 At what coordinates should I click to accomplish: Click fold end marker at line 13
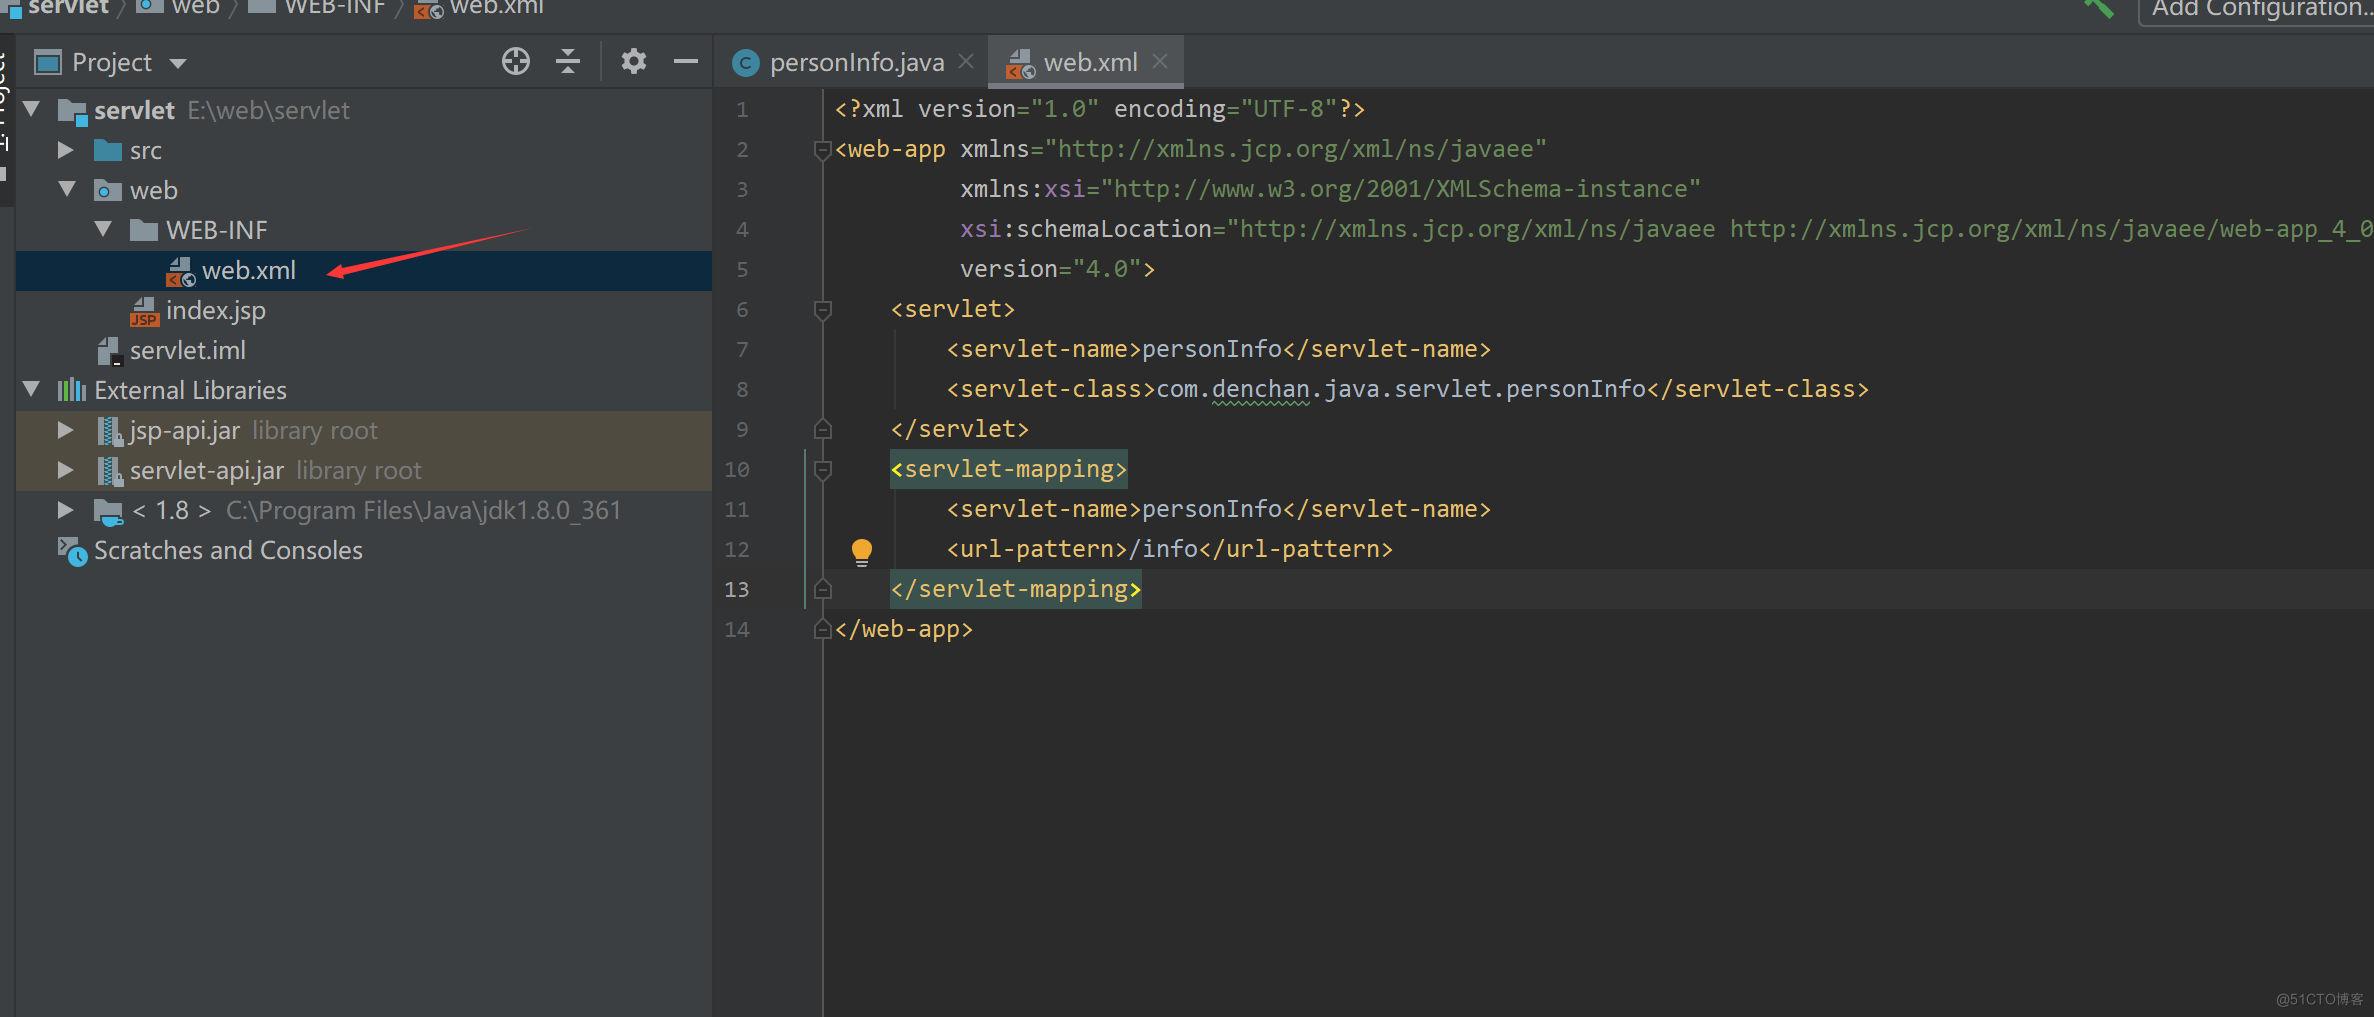pyautogui.click(x=822, y=589)
